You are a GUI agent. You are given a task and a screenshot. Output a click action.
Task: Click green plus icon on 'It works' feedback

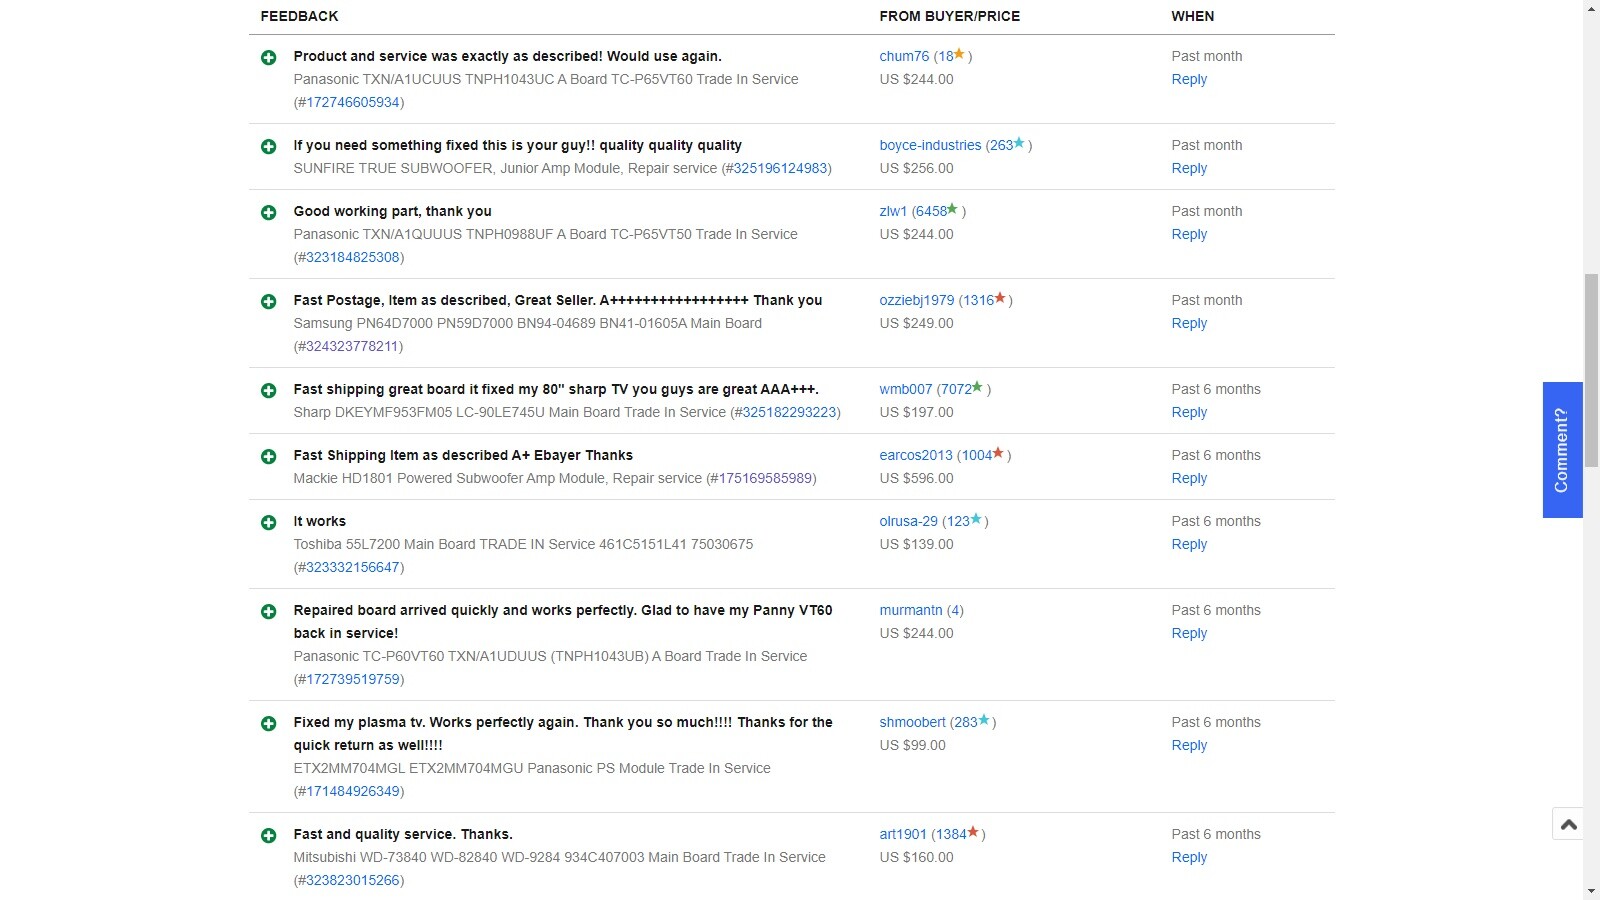[x=268, y=523]
